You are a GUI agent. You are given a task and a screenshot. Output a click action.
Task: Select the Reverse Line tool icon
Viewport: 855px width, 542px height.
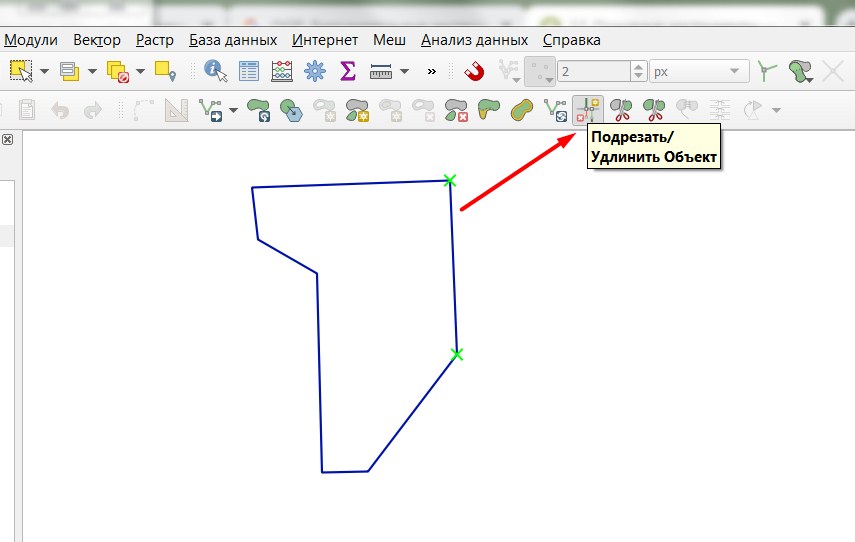[555, 110]
